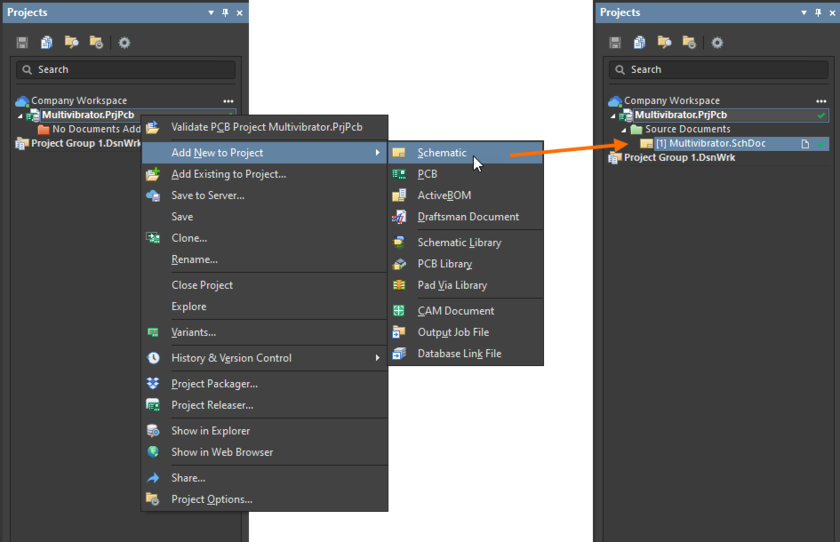Choose Validate PCB Project Multivibrator.PrjPcb
The image size is (840, 542).
pyautogui.click(x=265, y=127)
